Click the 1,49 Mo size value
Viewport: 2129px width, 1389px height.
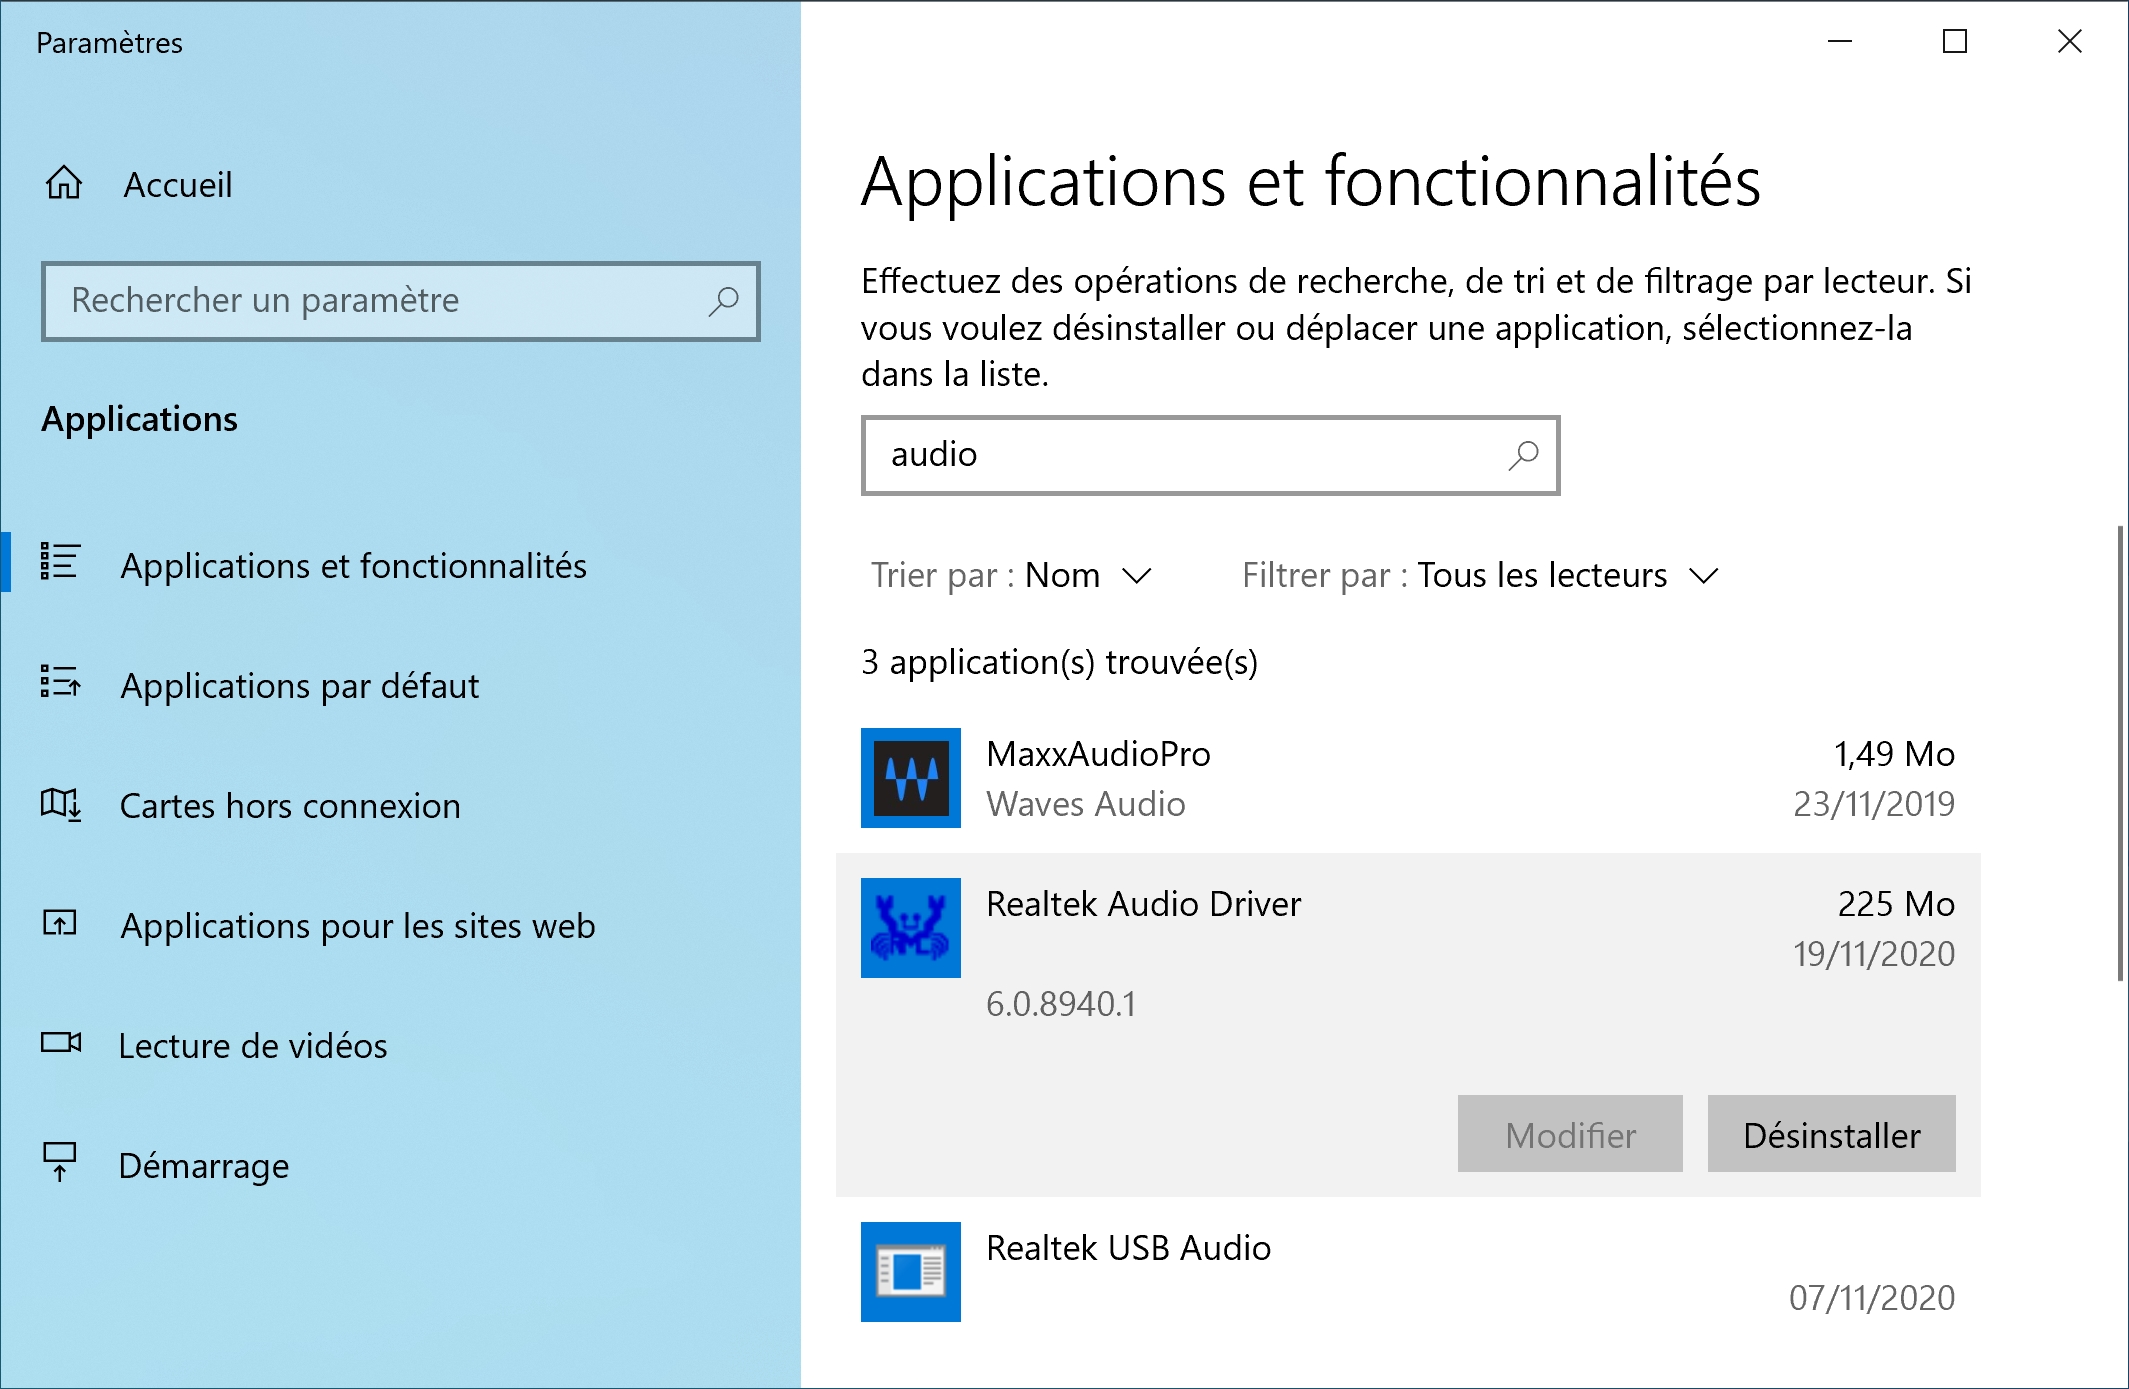[1894, 754]
